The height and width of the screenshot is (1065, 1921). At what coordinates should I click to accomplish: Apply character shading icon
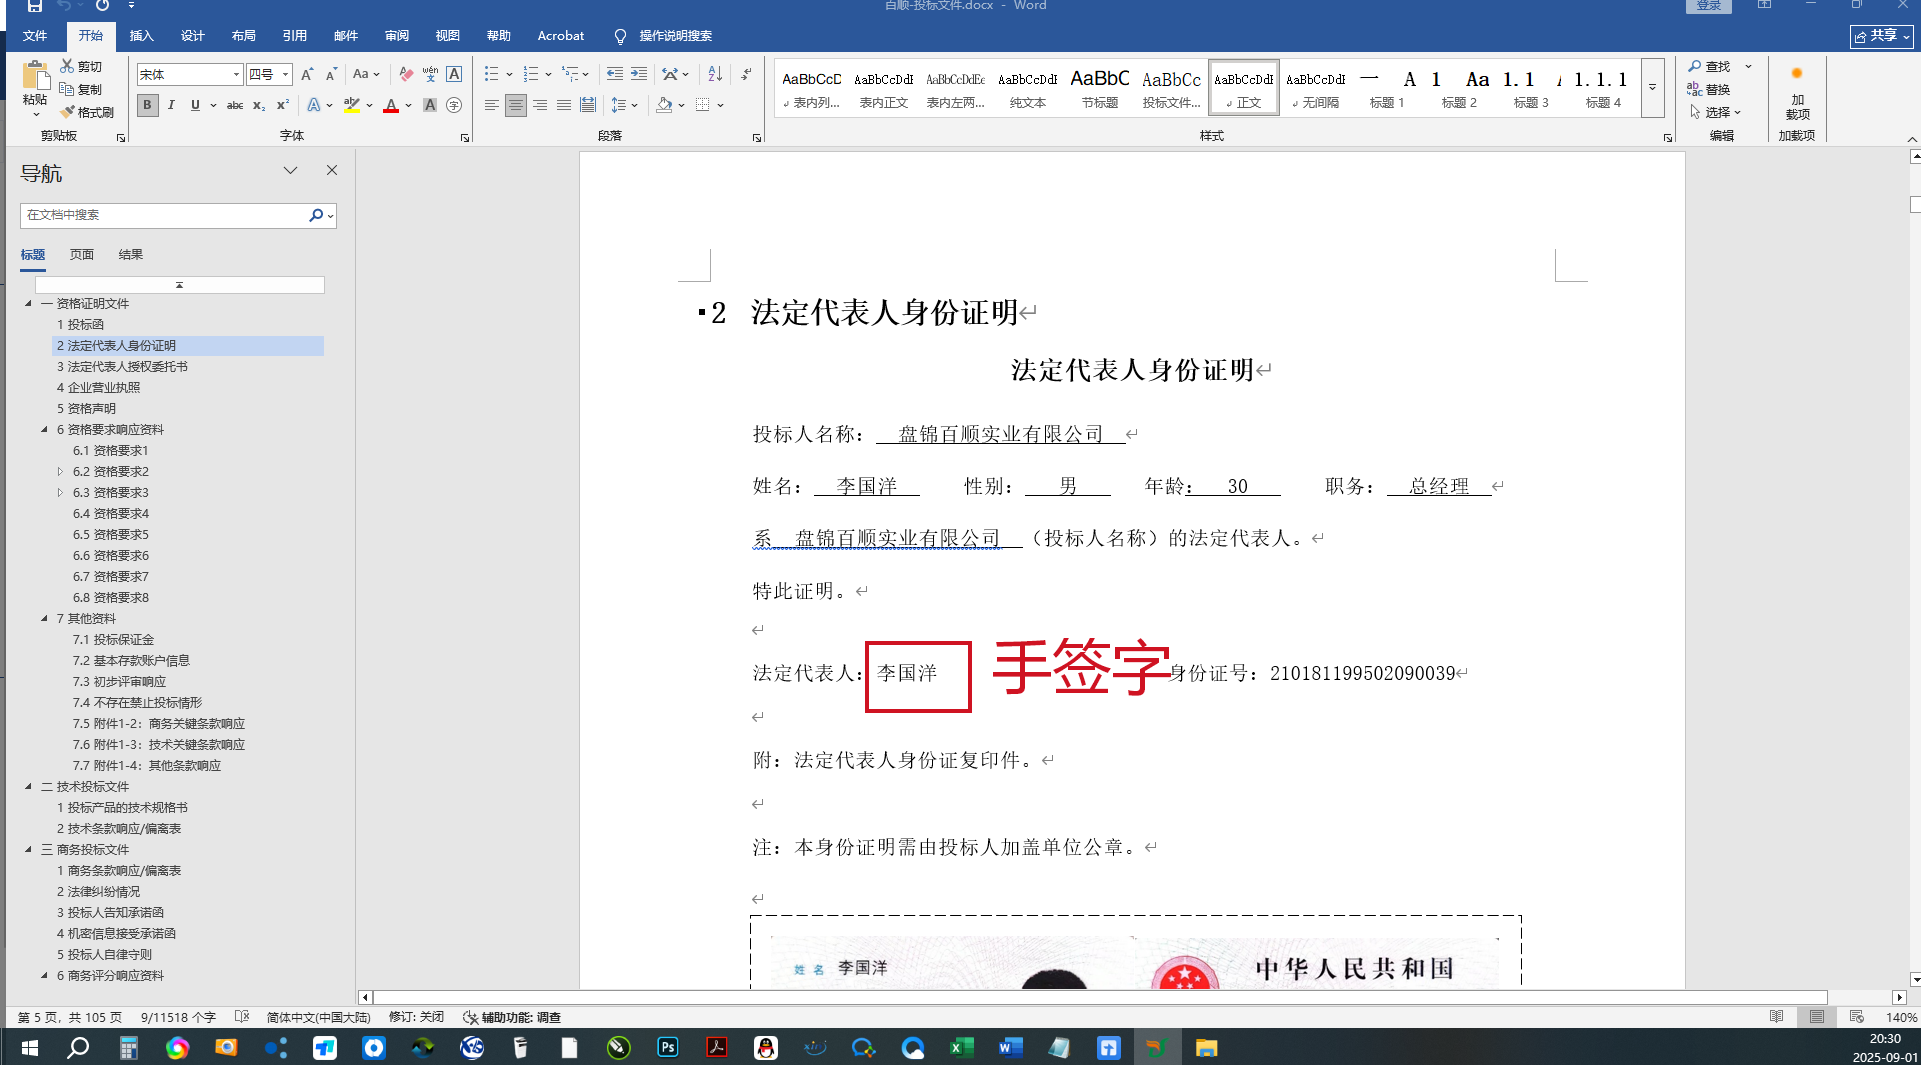[x=430, y=105]
